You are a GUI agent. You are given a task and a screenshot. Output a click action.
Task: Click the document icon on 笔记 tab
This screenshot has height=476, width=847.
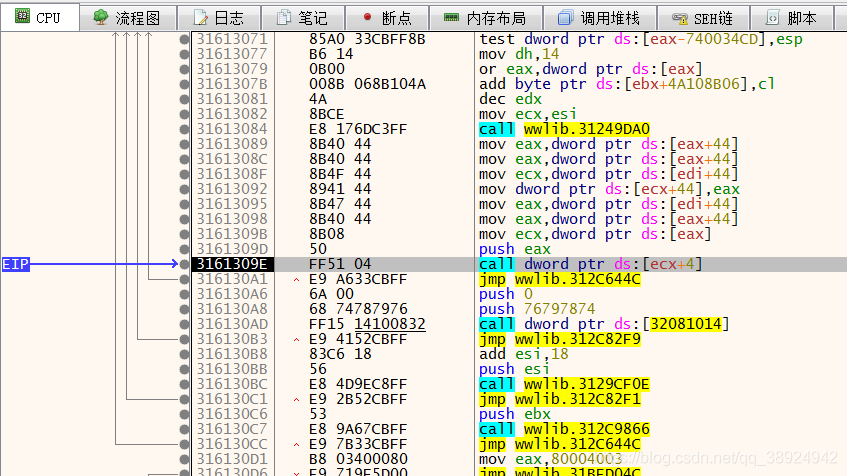coord(284,18)
